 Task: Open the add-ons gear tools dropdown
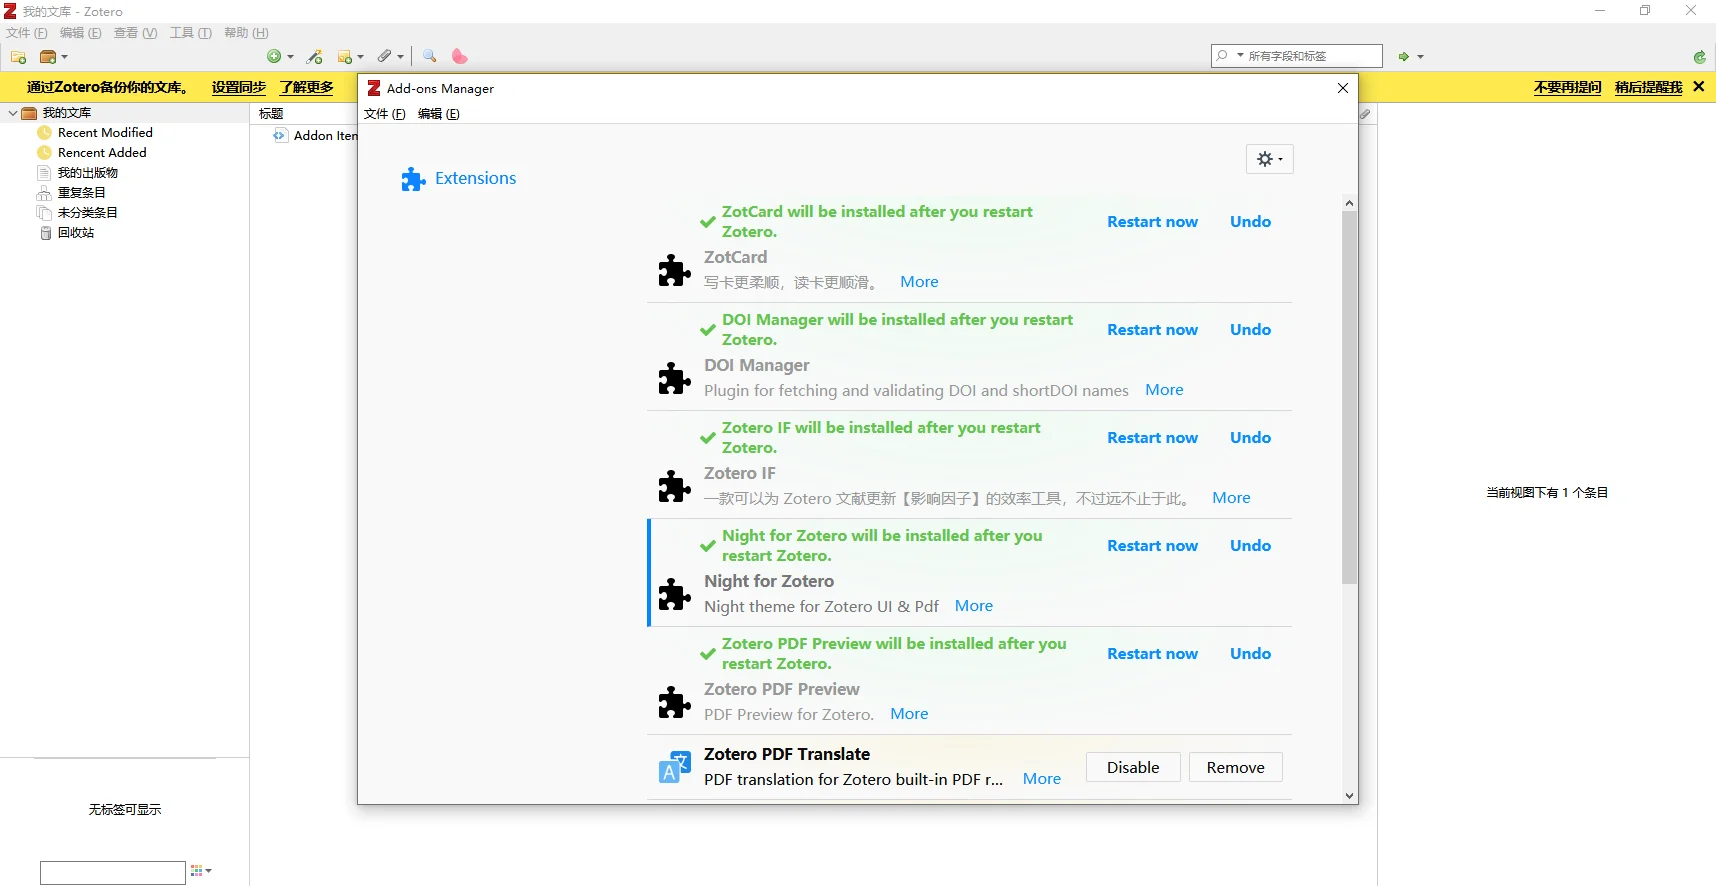click(x=1269, y=159)
